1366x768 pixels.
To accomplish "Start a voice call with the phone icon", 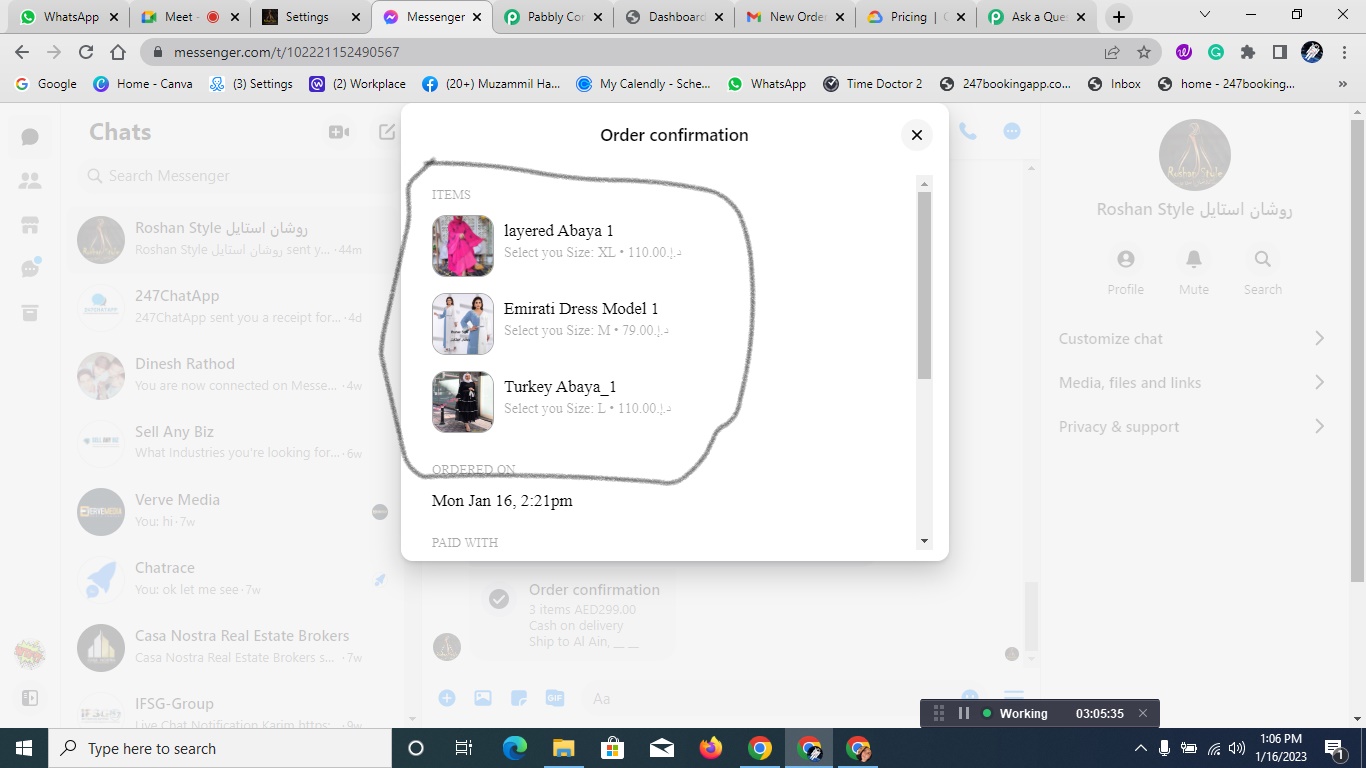I will click(968, 131).
